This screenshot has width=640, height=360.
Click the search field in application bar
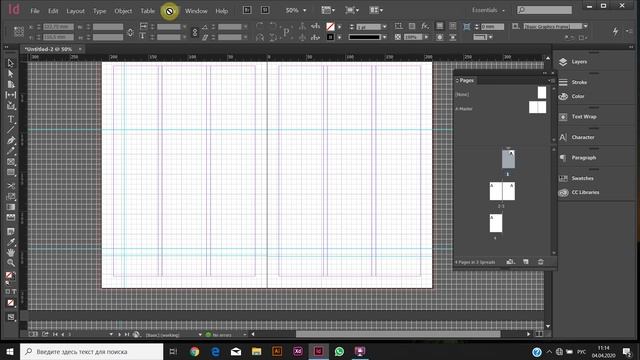coord(544,10)
